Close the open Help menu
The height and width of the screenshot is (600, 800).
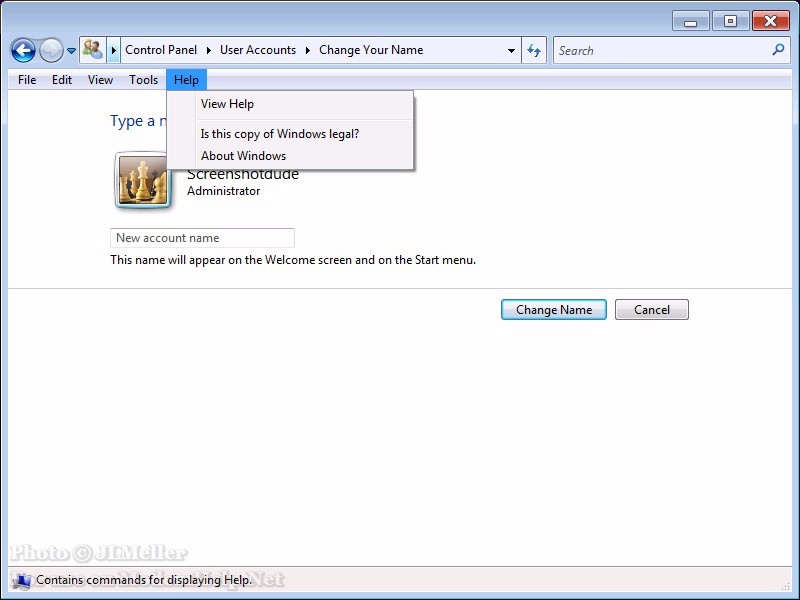tap(186, 80)
